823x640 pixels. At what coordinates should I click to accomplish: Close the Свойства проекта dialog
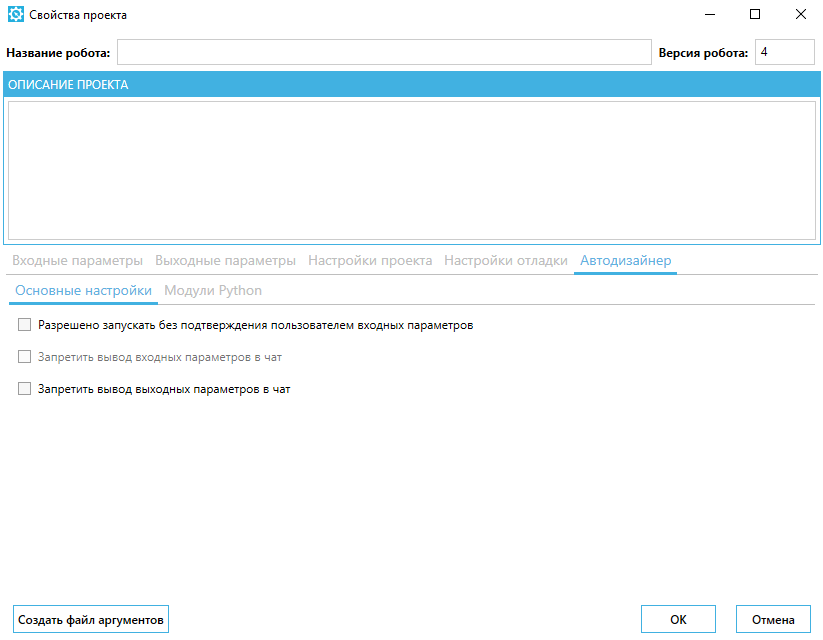click(800, 14)
